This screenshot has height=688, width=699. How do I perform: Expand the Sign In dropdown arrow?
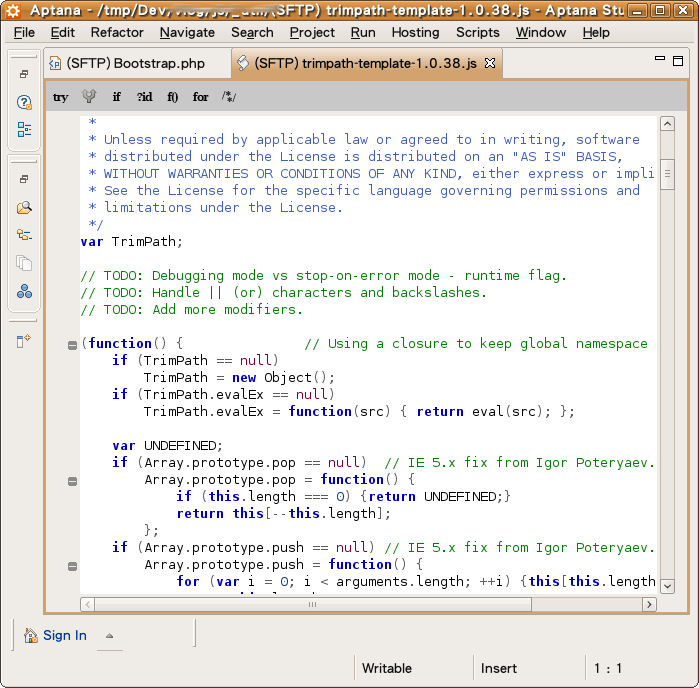(x=109, y=636)
